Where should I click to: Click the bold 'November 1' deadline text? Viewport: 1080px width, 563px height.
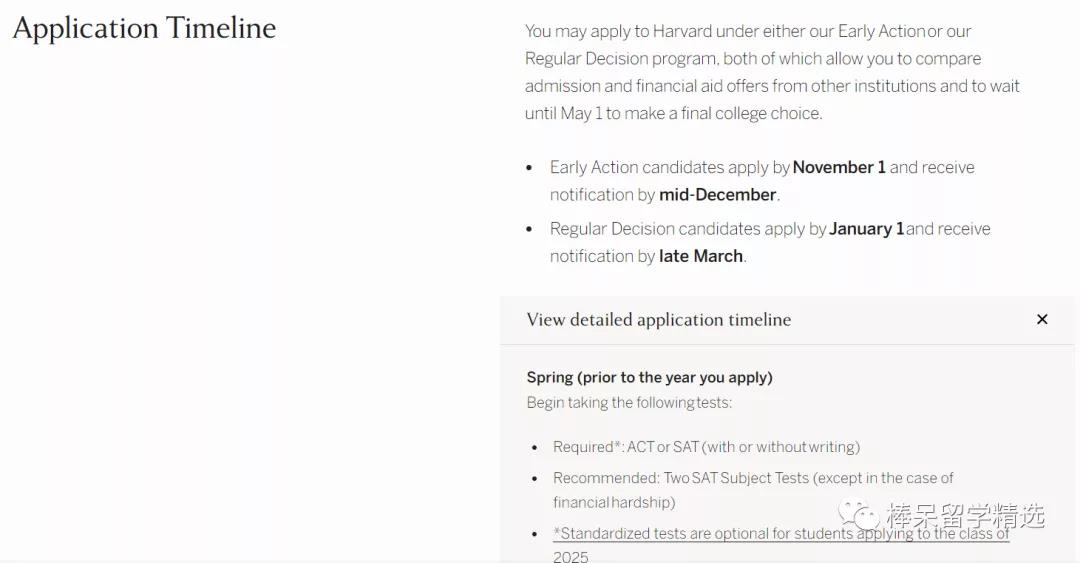point(839,167)
